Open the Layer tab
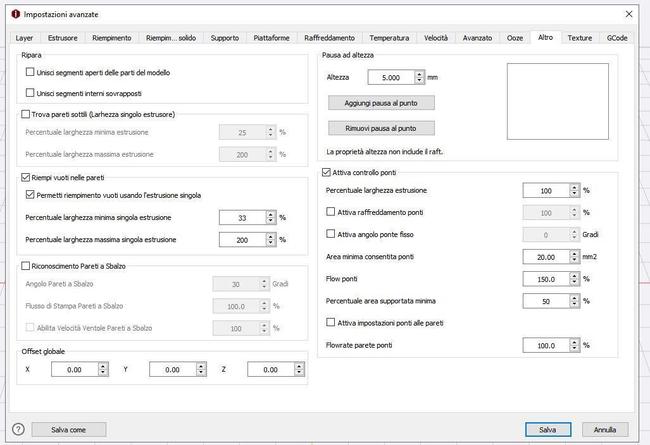Image resolution: width=650 pixels, height=445 pixels. coord(25,38)
